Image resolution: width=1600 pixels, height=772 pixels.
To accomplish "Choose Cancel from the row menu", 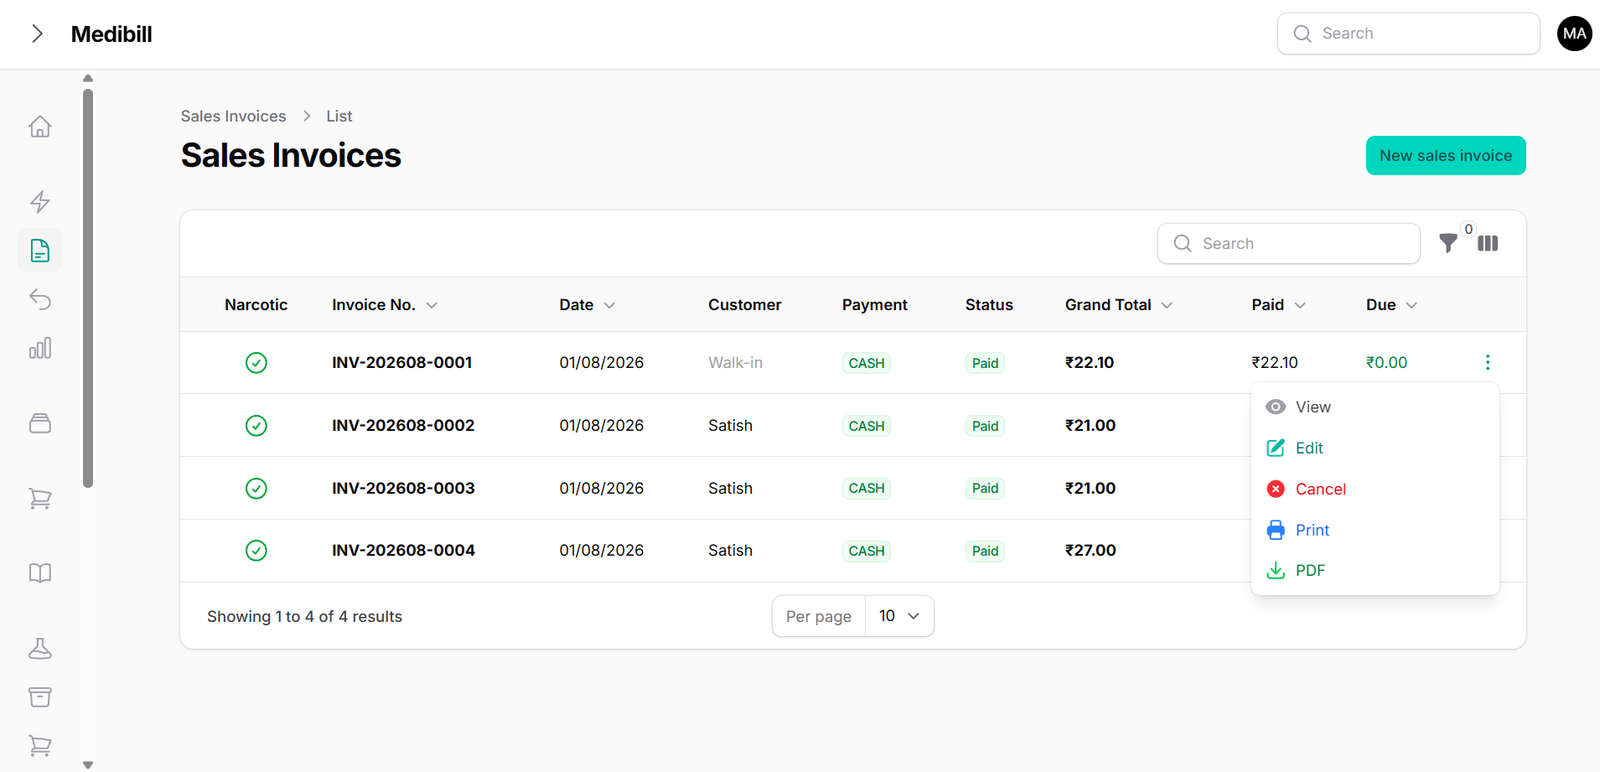I will (x=1375, y=489).
